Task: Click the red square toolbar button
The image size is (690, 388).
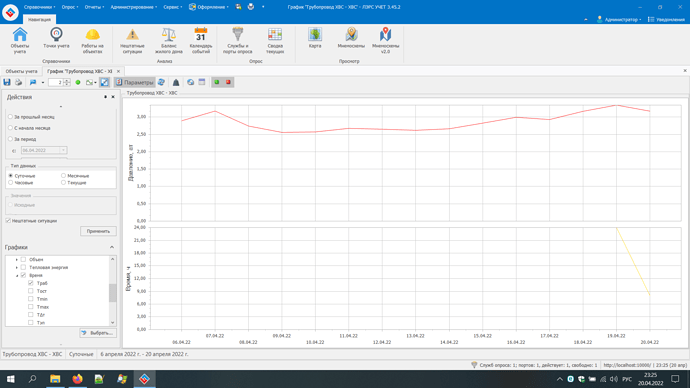Action: click(228, 82)
